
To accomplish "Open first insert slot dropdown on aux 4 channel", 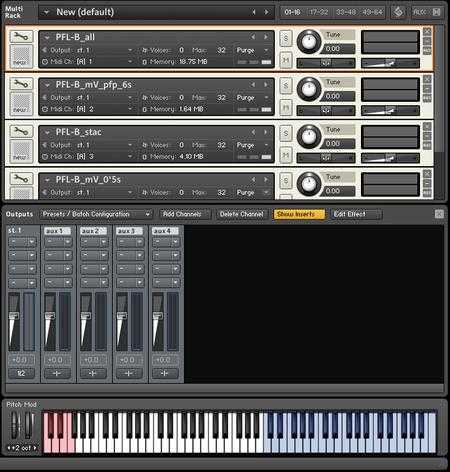I will coord(175,242).
